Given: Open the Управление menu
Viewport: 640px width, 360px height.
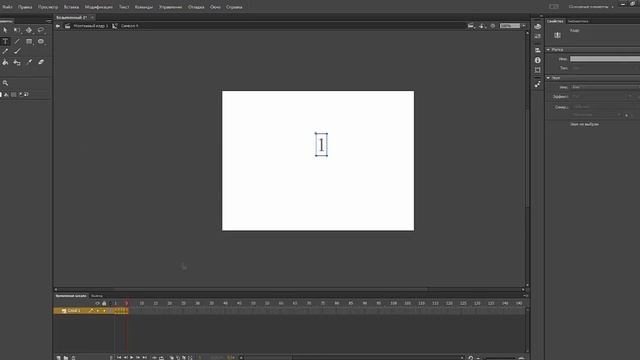Looking at the screenshot, I should 171,7.
